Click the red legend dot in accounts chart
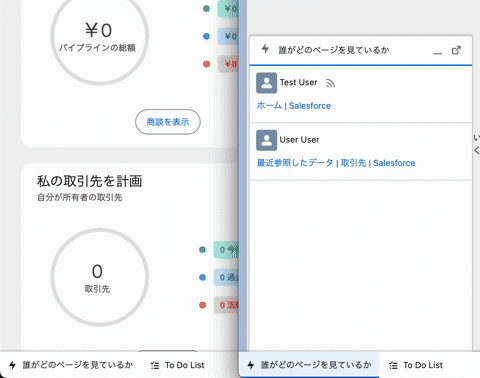This screenshot has height=378, width=480. click(x=202, y=305)
